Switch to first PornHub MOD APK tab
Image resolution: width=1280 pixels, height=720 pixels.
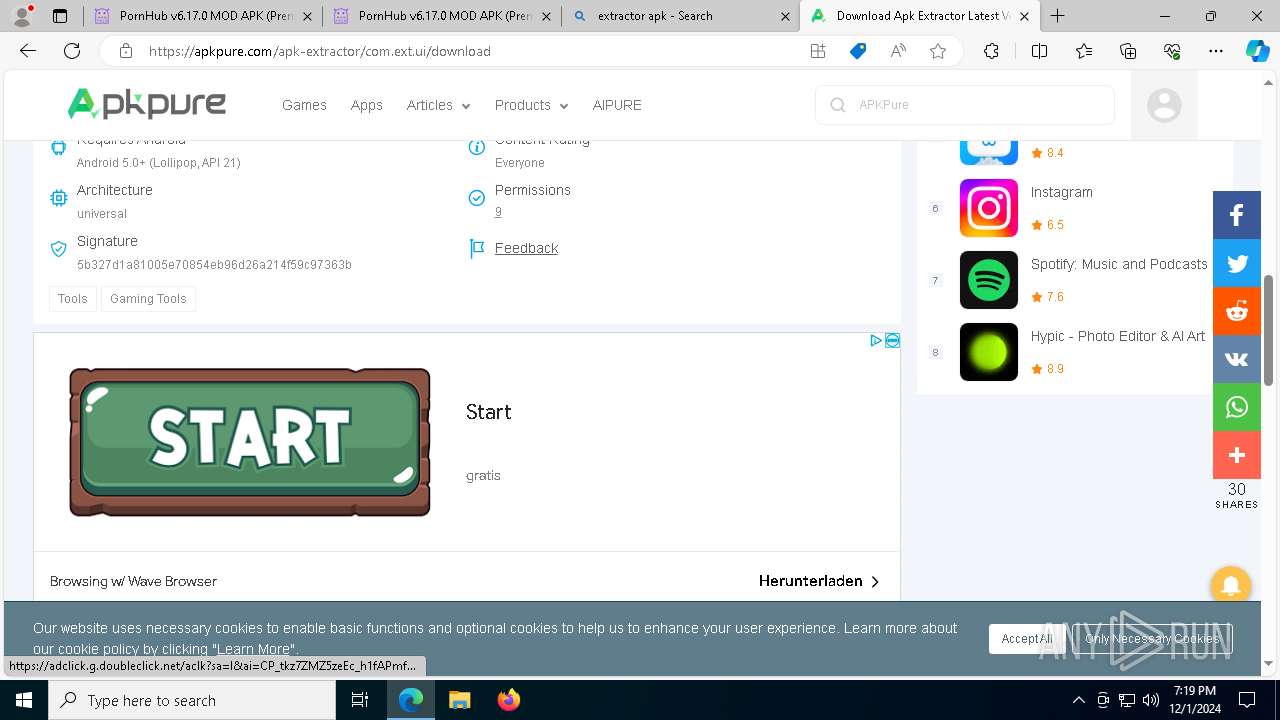(x=202, y=16)
